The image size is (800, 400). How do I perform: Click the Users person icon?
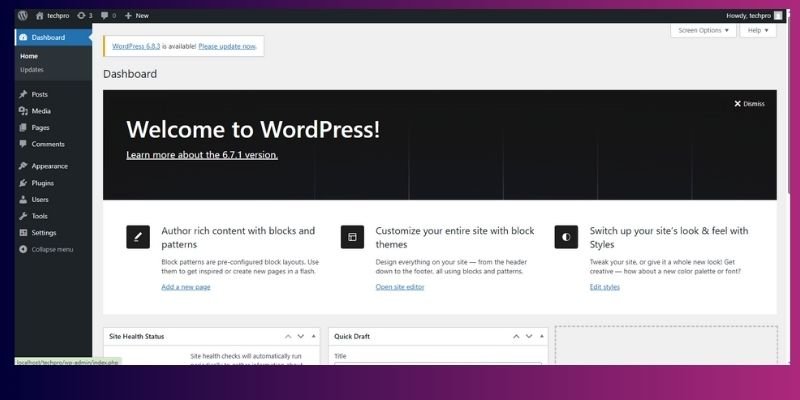click(23, 199)
